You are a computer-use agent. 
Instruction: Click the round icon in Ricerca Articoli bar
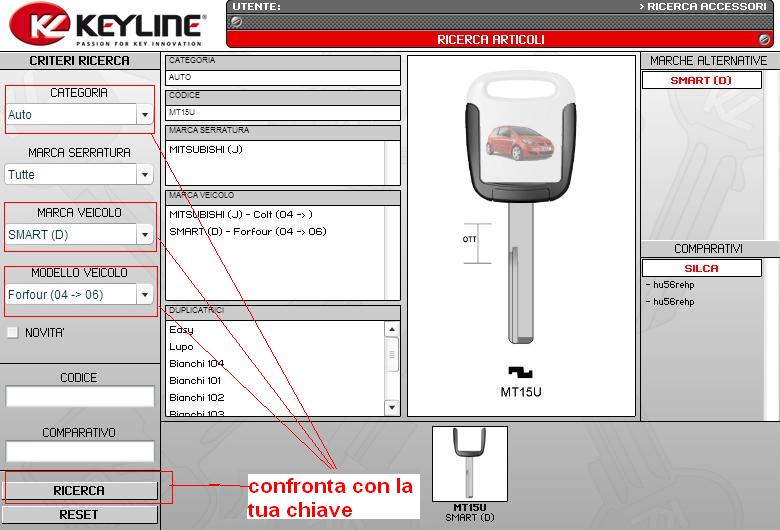764,39
